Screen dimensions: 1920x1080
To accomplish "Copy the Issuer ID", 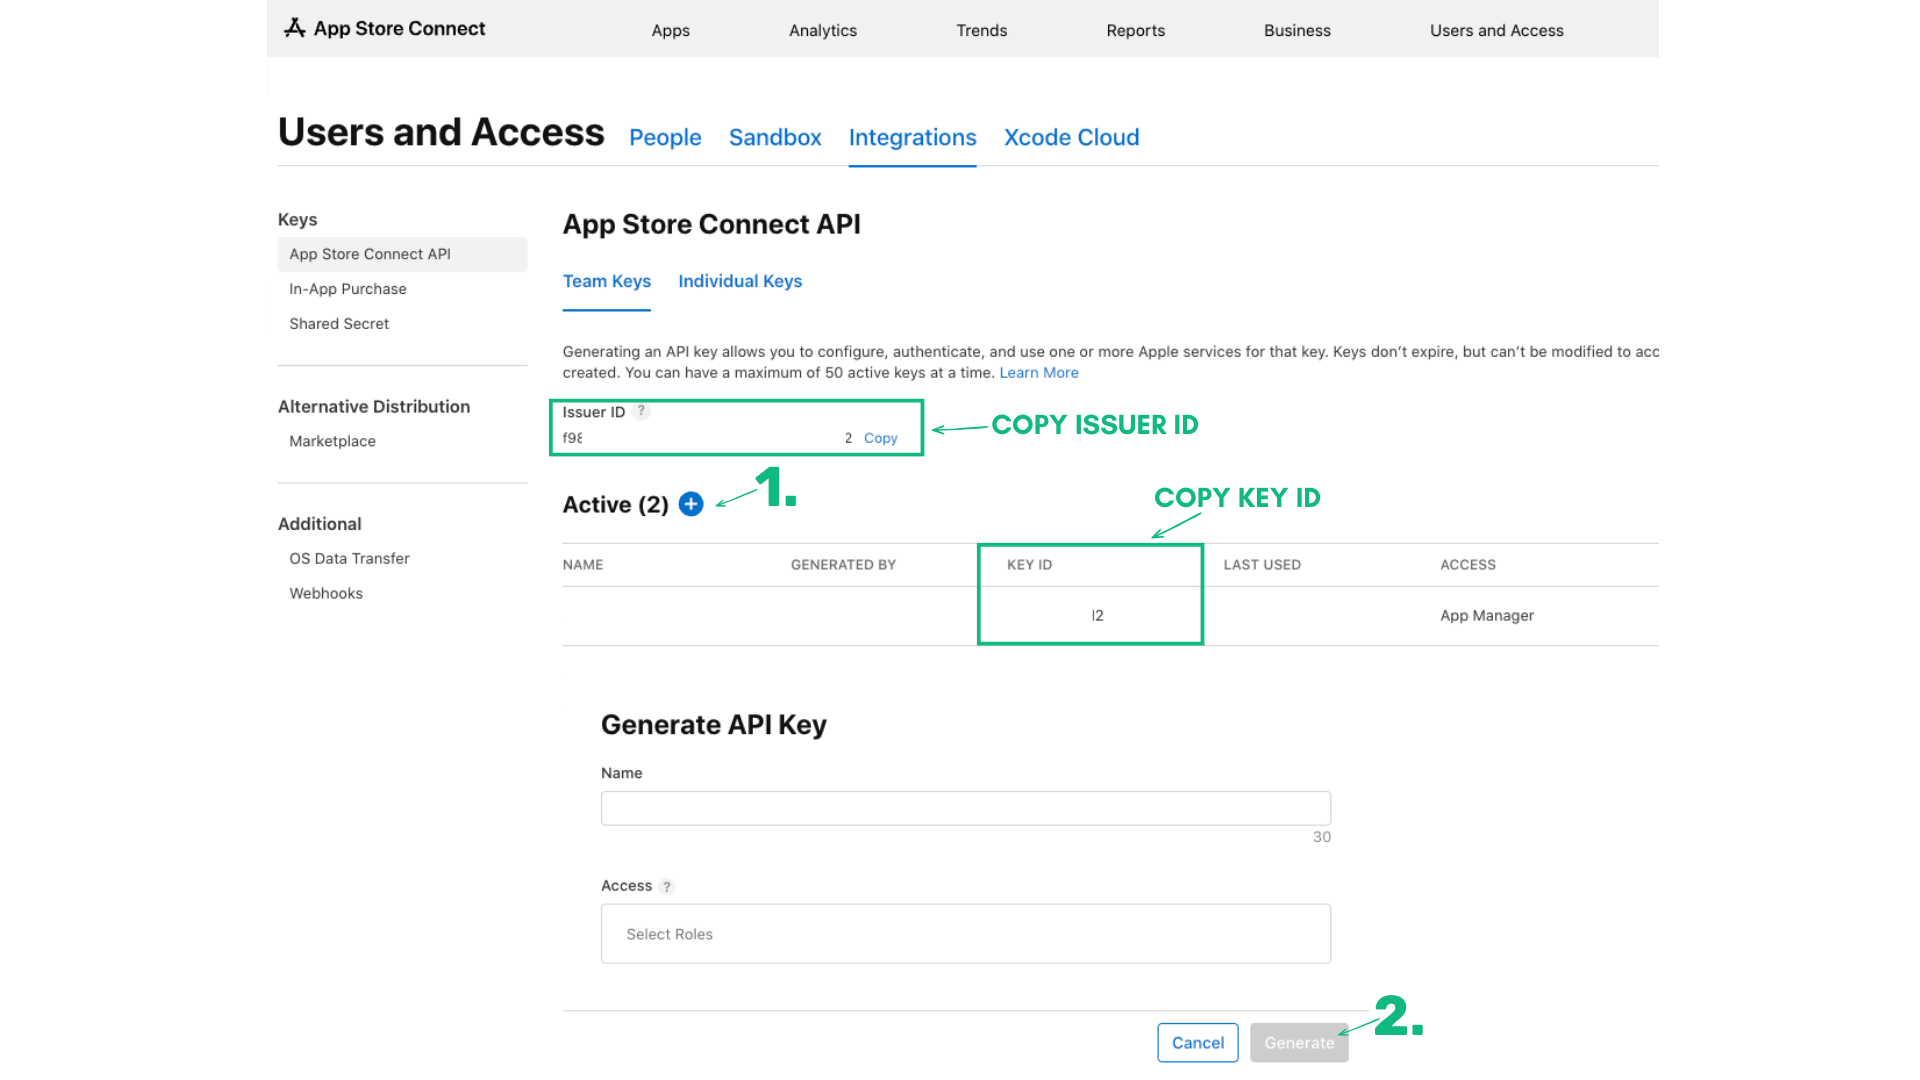I will point(880,438).
